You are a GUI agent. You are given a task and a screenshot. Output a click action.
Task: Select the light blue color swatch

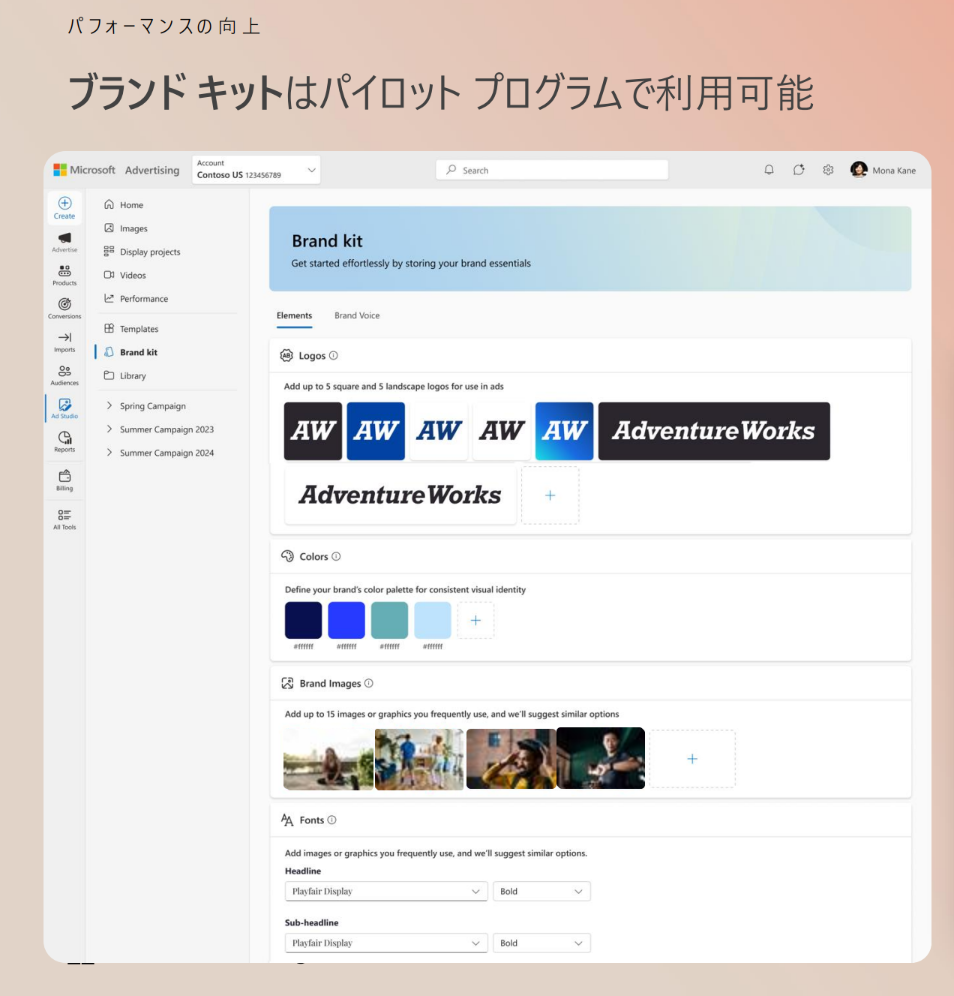(433, 621)
